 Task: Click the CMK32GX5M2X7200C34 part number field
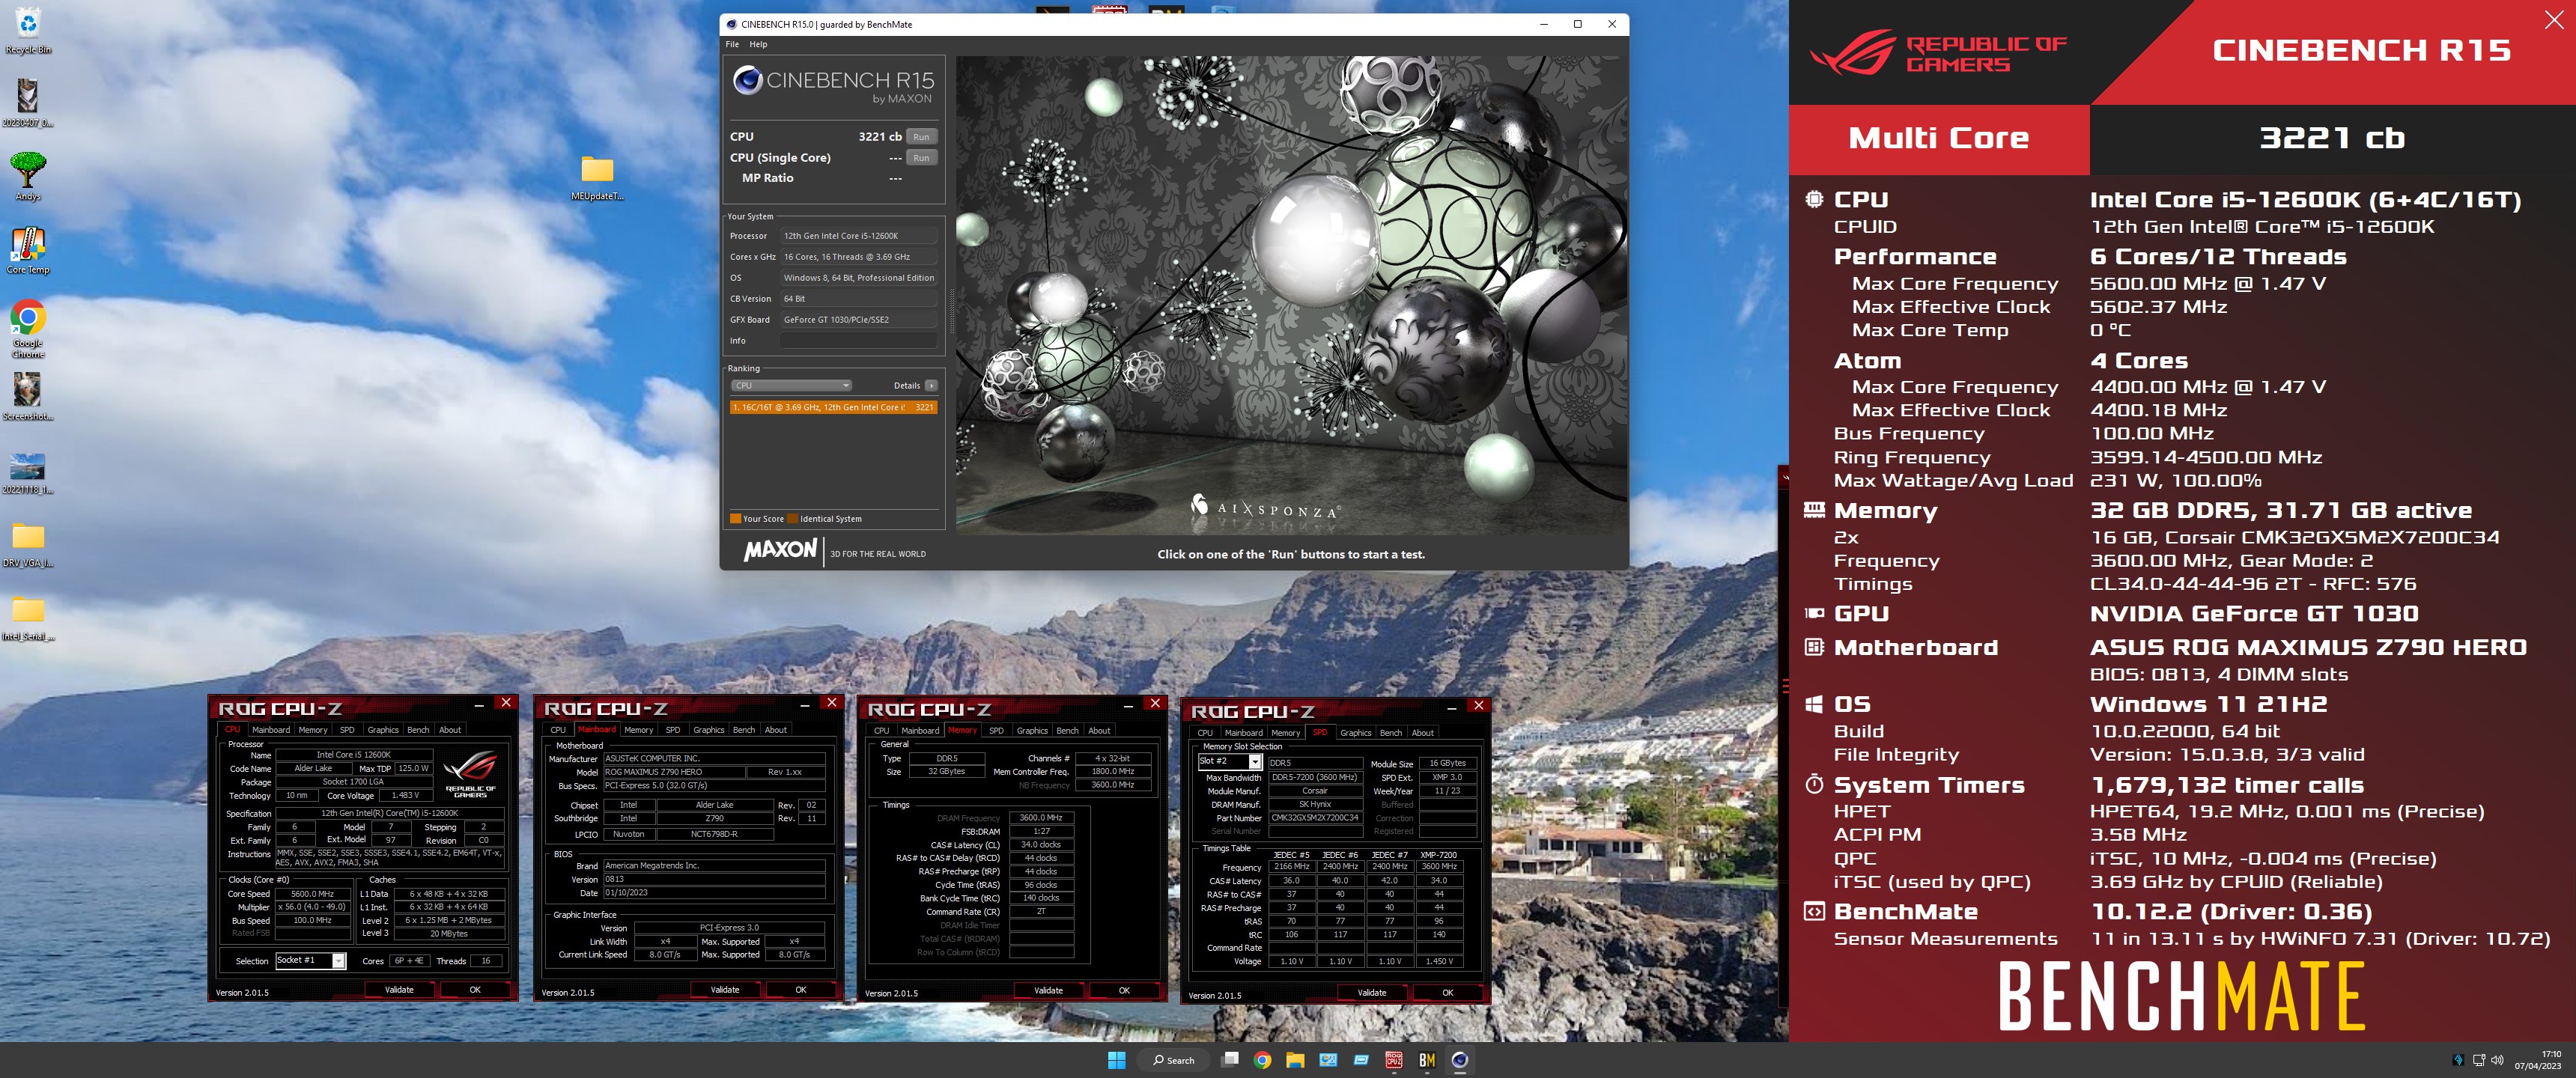pyautogui.click(x=1315, y=818)
